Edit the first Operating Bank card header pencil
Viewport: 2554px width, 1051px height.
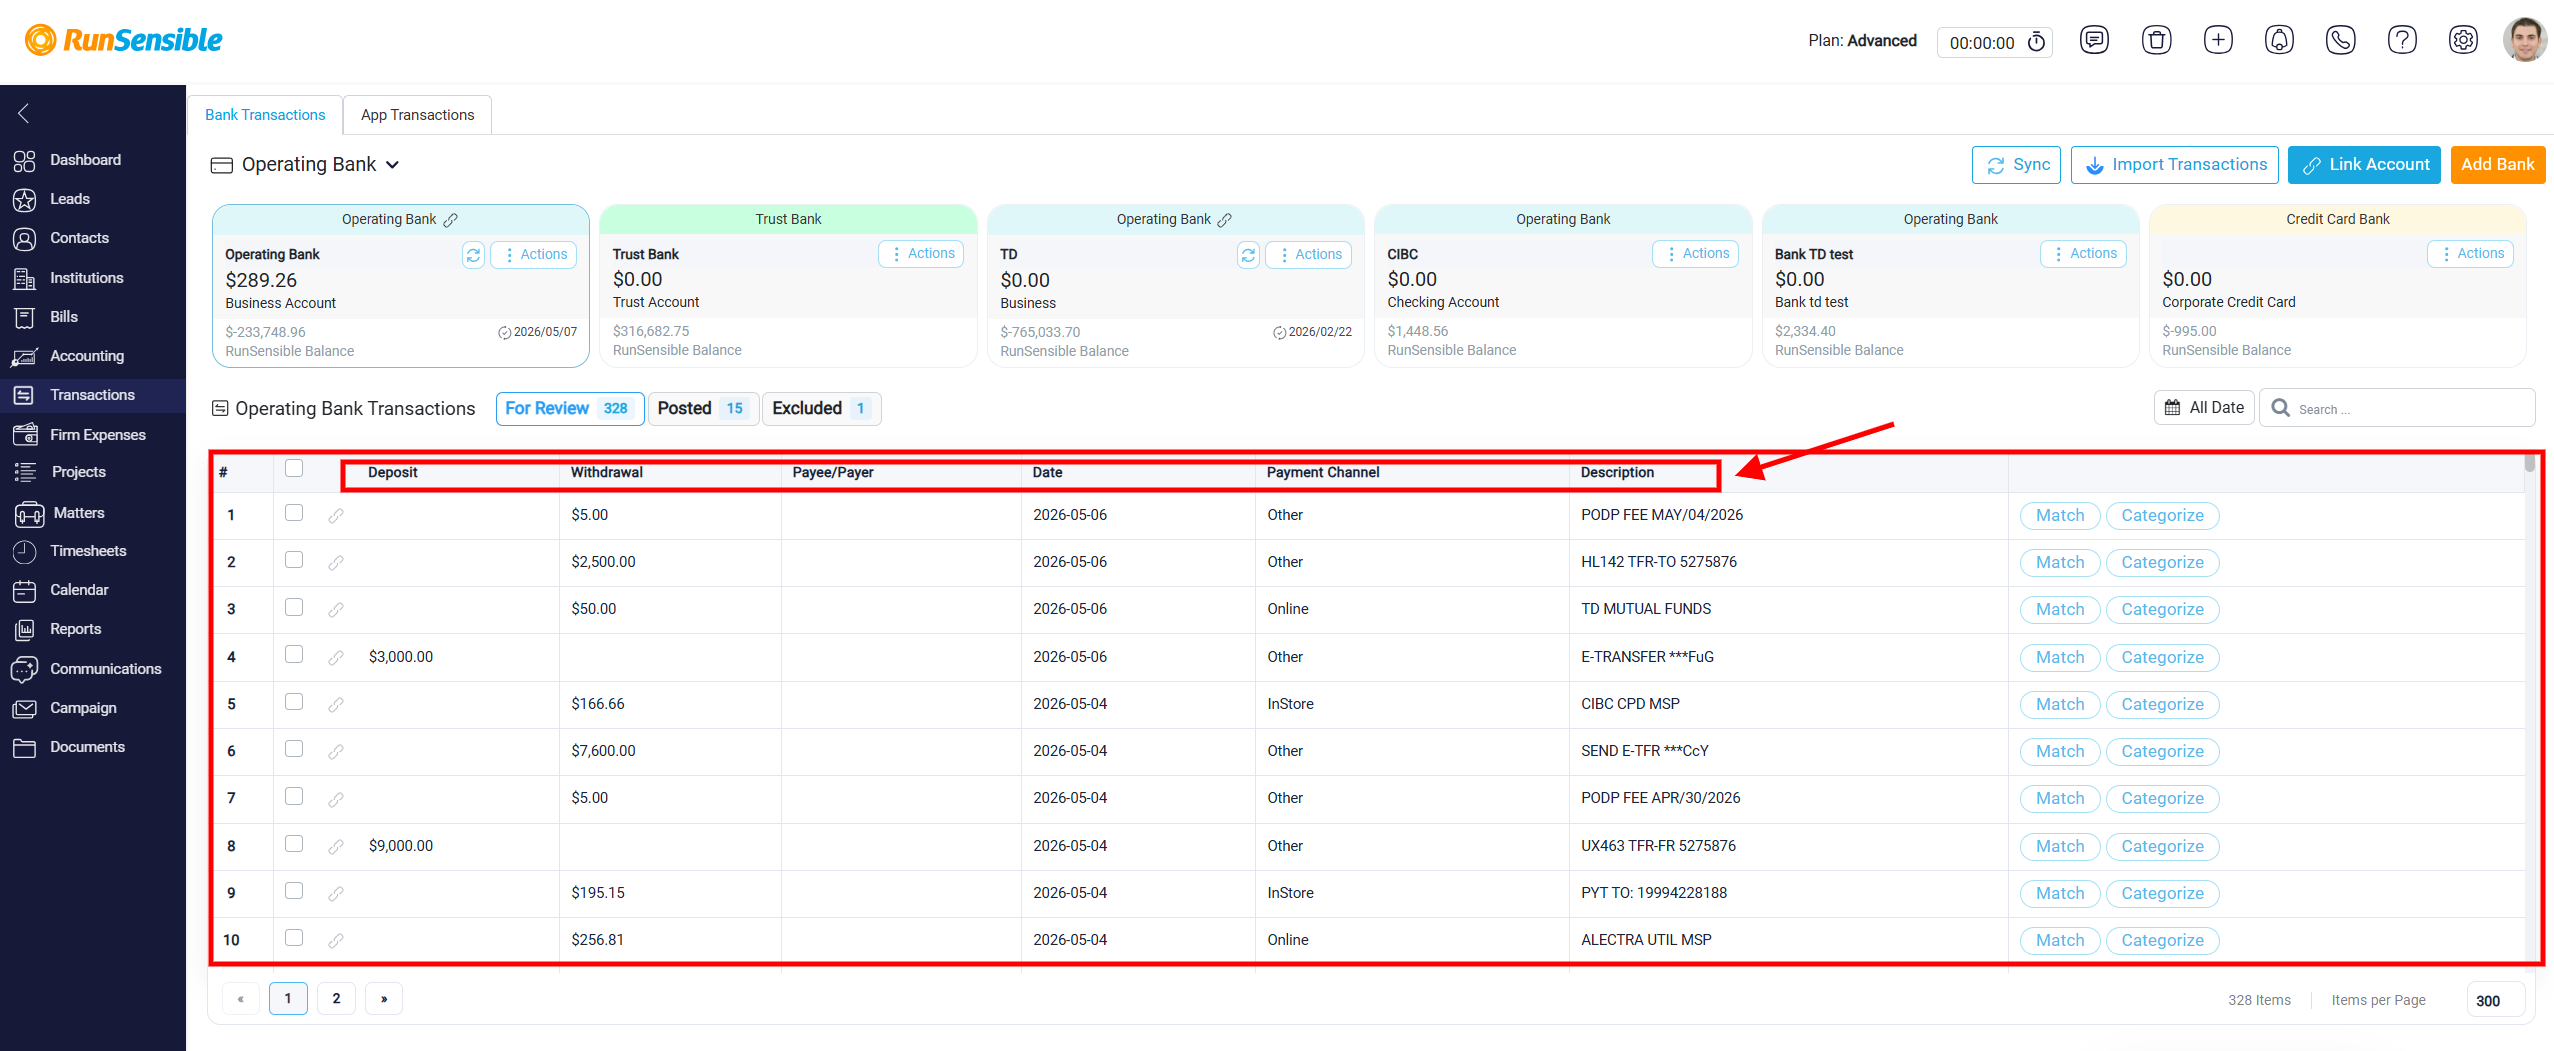click(451, 219)
